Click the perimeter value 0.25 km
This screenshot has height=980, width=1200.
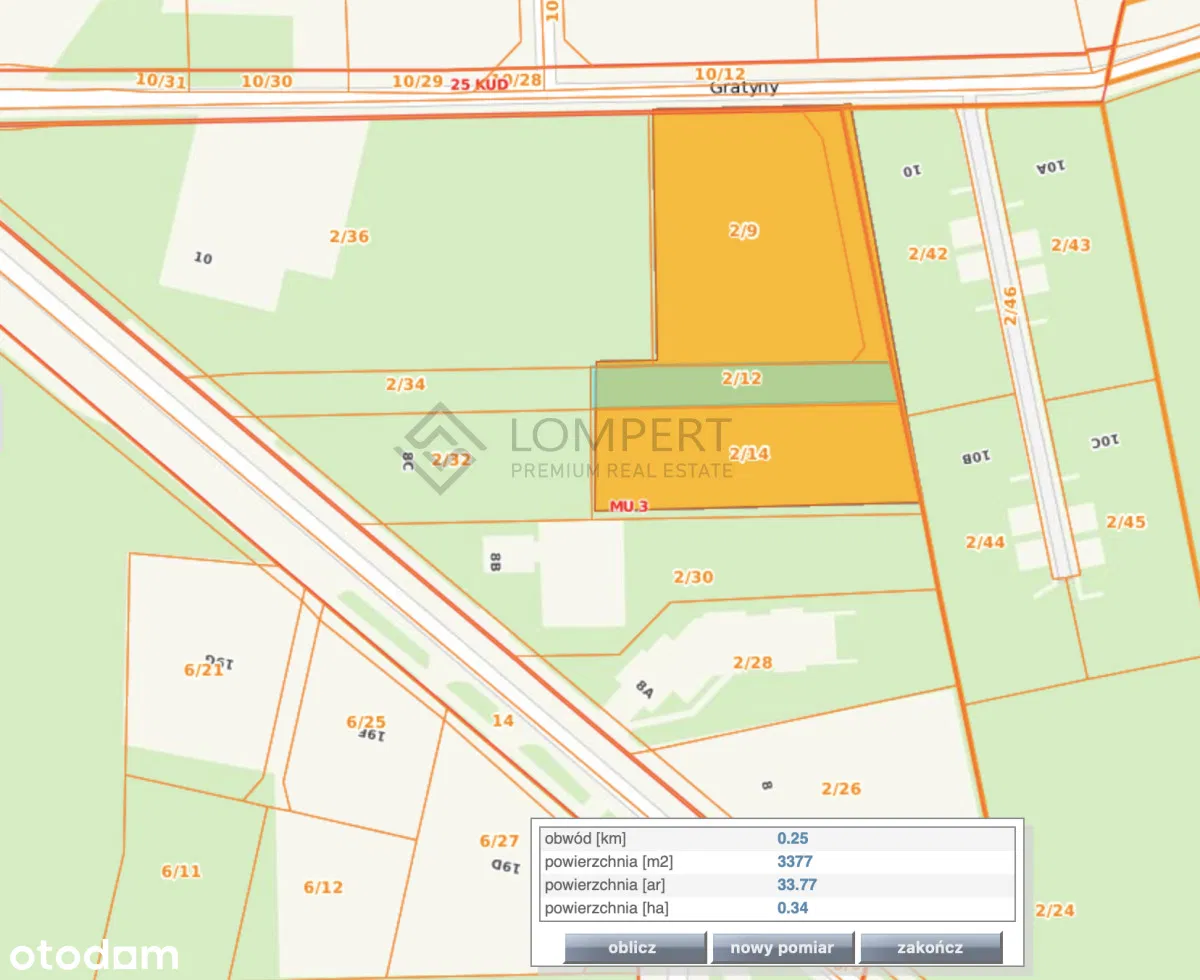pos(792,838)
